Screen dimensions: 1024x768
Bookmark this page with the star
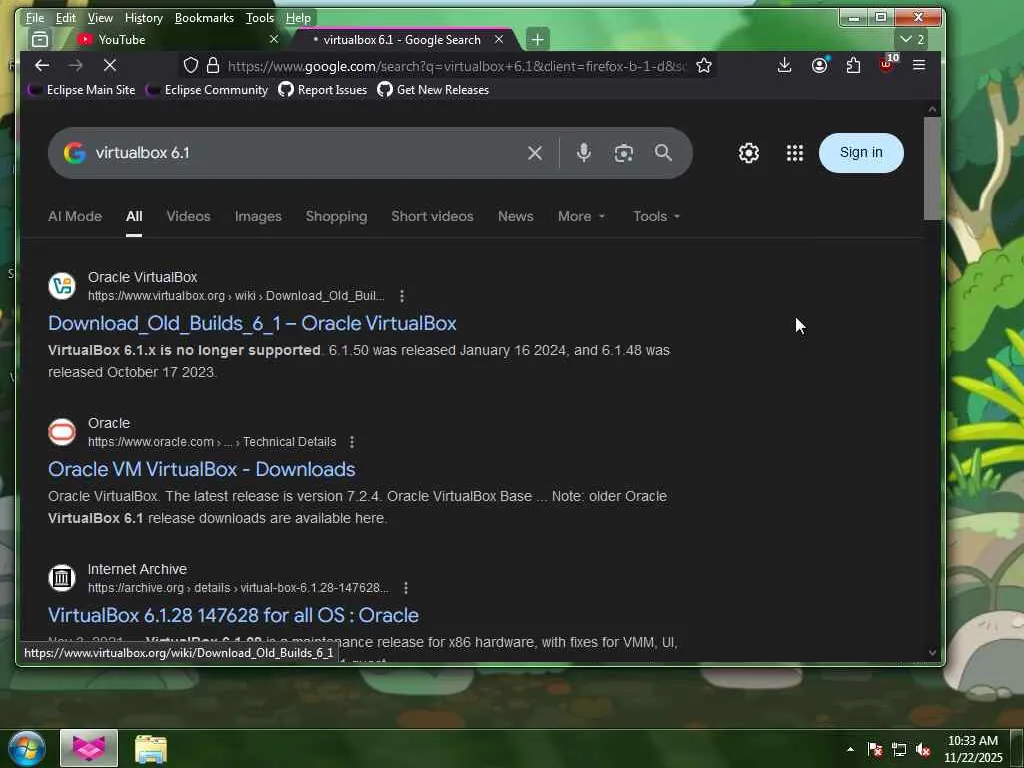click(x=703, y=65)
